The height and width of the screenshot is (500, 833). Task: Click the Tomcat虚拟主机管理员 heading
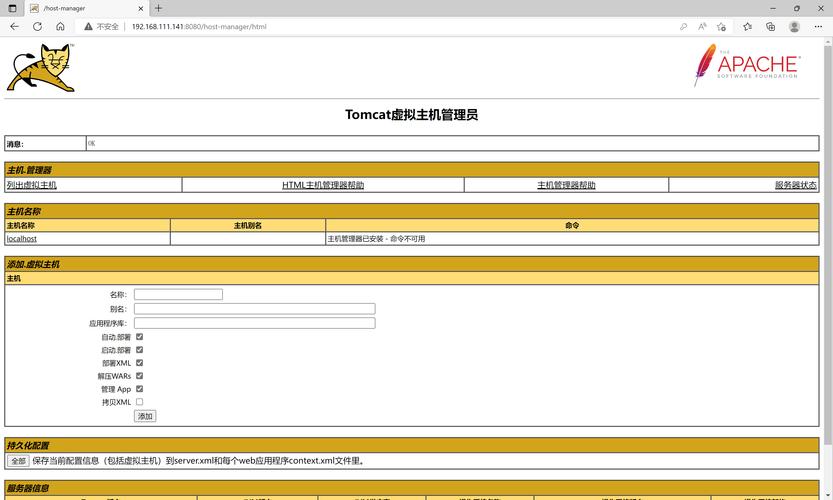pyautogui.click(x=412, y=115)
